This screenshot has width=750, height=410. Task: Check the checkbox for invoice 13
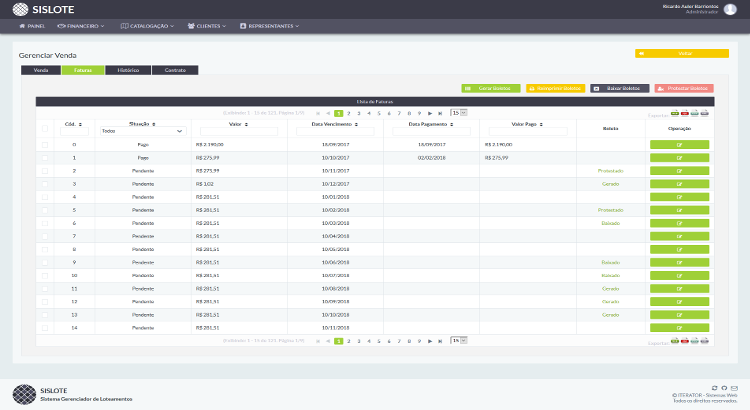click(x=45, y=315)
